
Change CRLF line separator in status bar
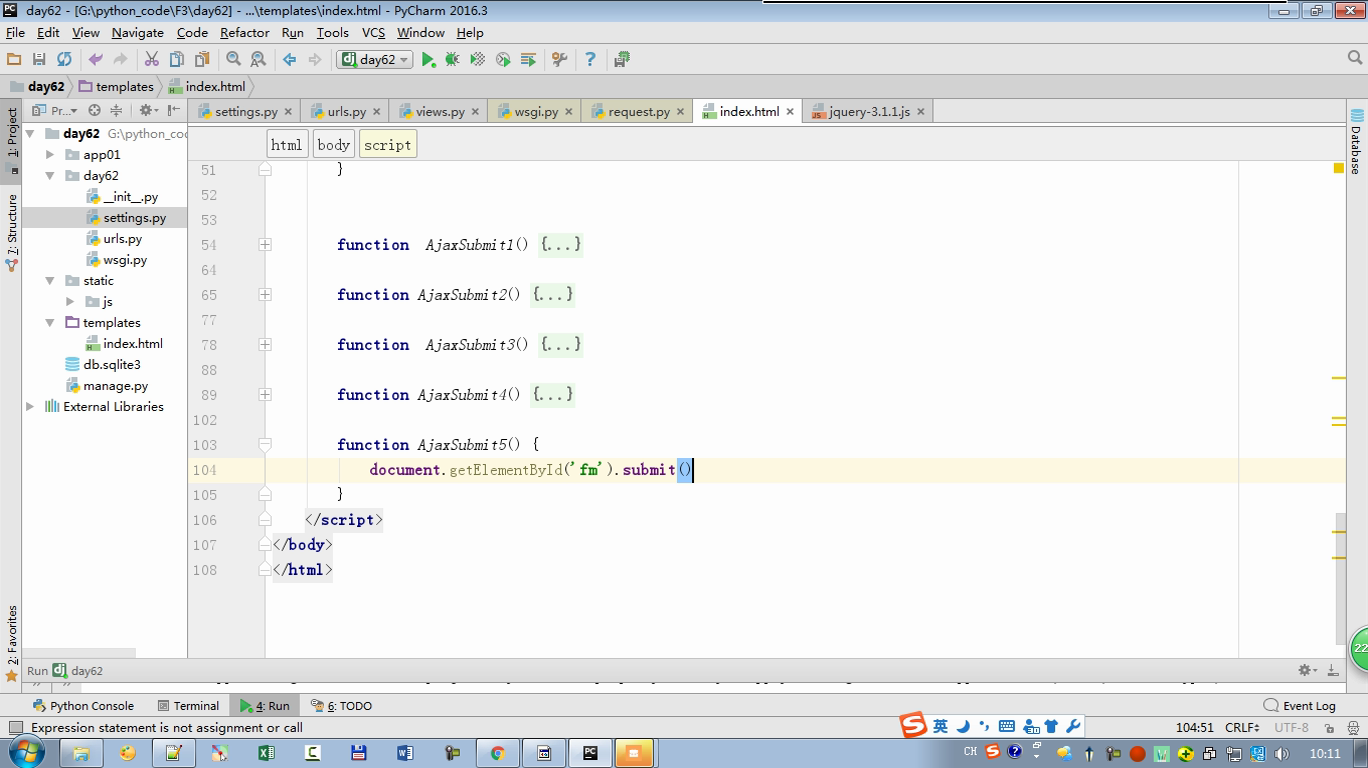click(1242, 728)
